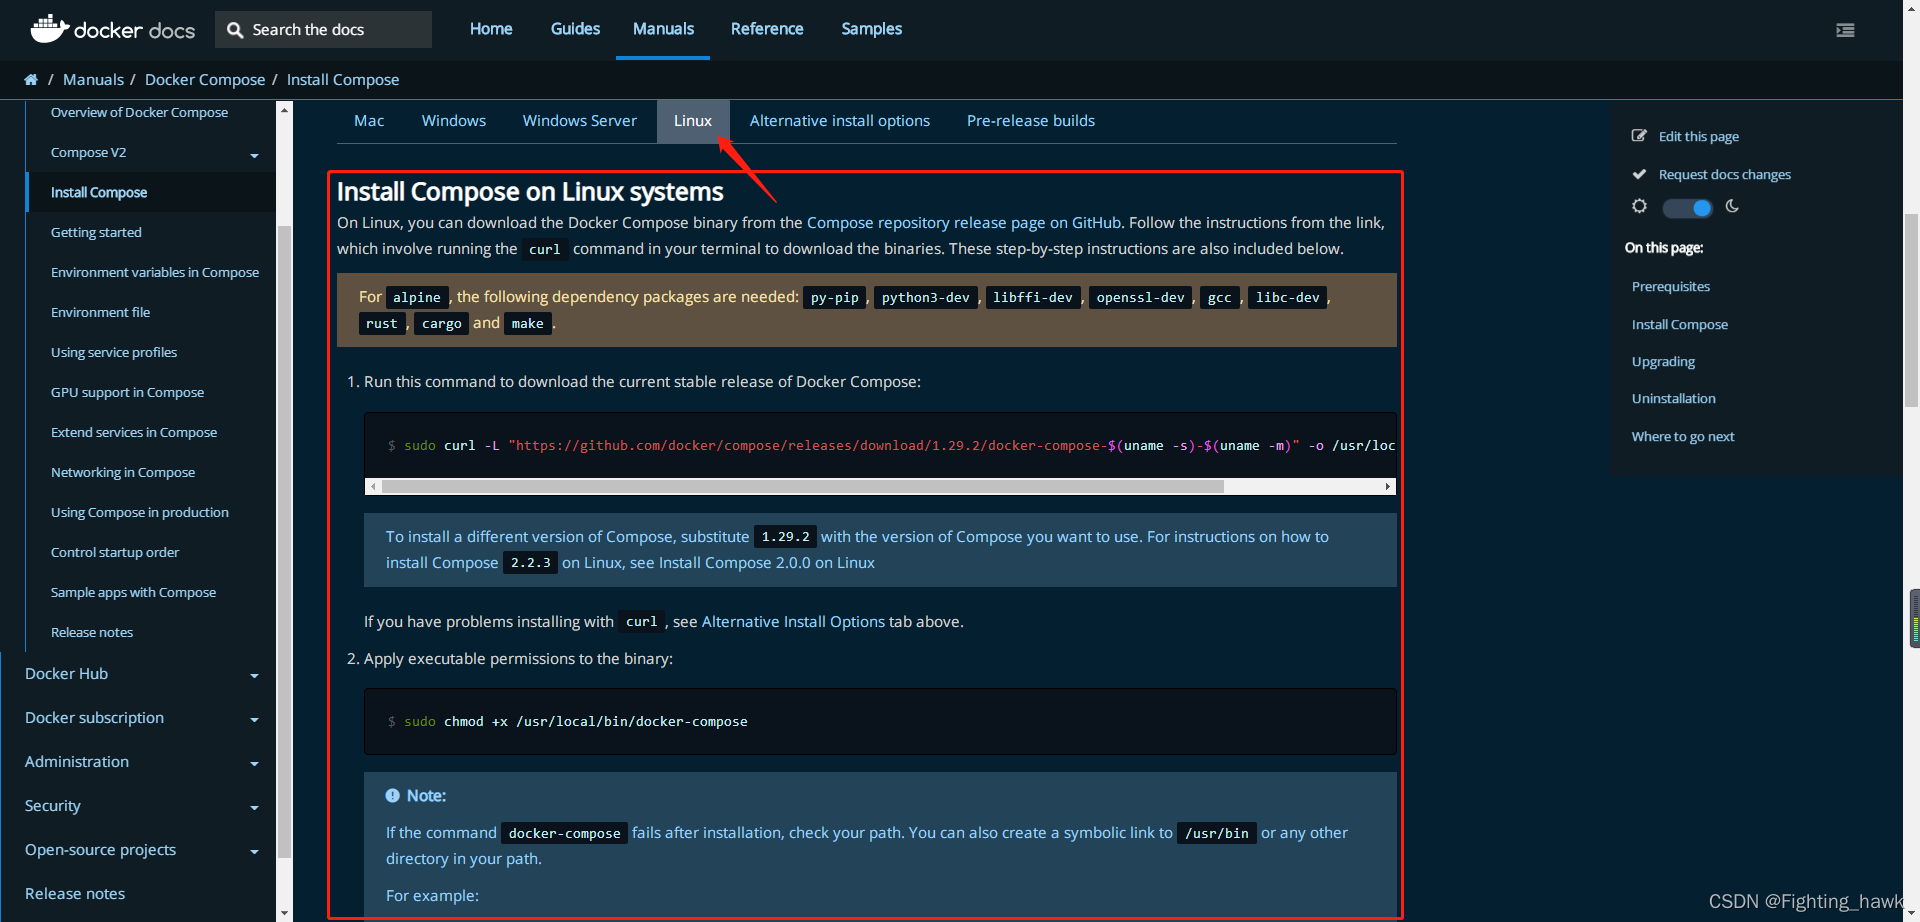Open the Samples nav item
Image resolution: width=1920 pixels, height=922 pixels.
click(x=871, y=29)
